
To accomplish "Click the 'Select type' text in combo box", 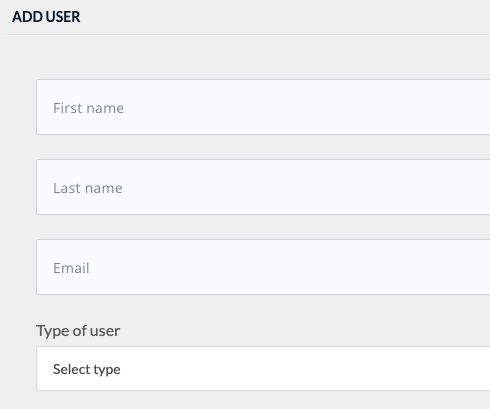I will pyautogui.click(x=87, y=369).
